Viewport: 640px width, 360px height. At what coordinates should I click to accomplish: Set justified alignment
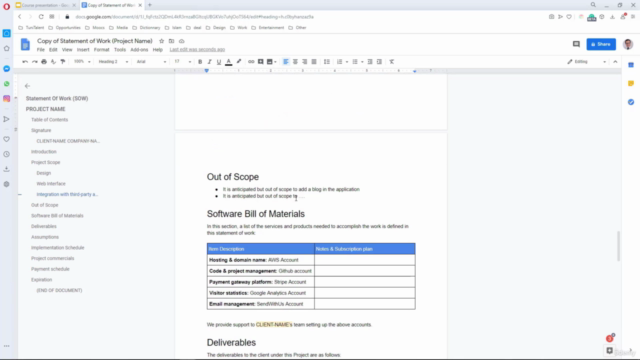[314, 62]
